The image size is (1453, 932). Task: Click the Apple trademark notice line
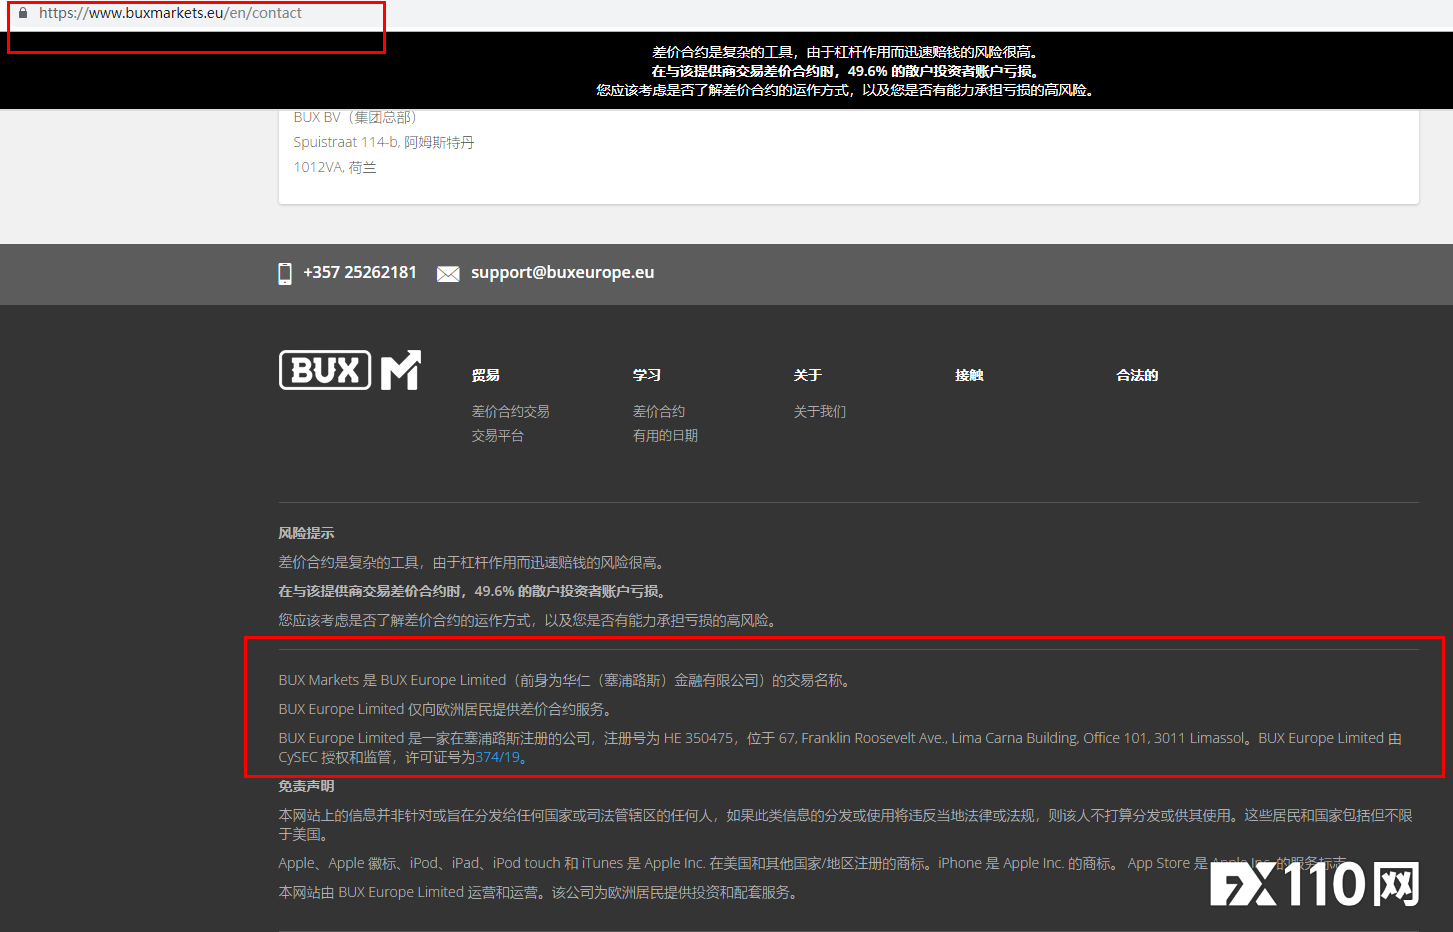click(812, 863)
